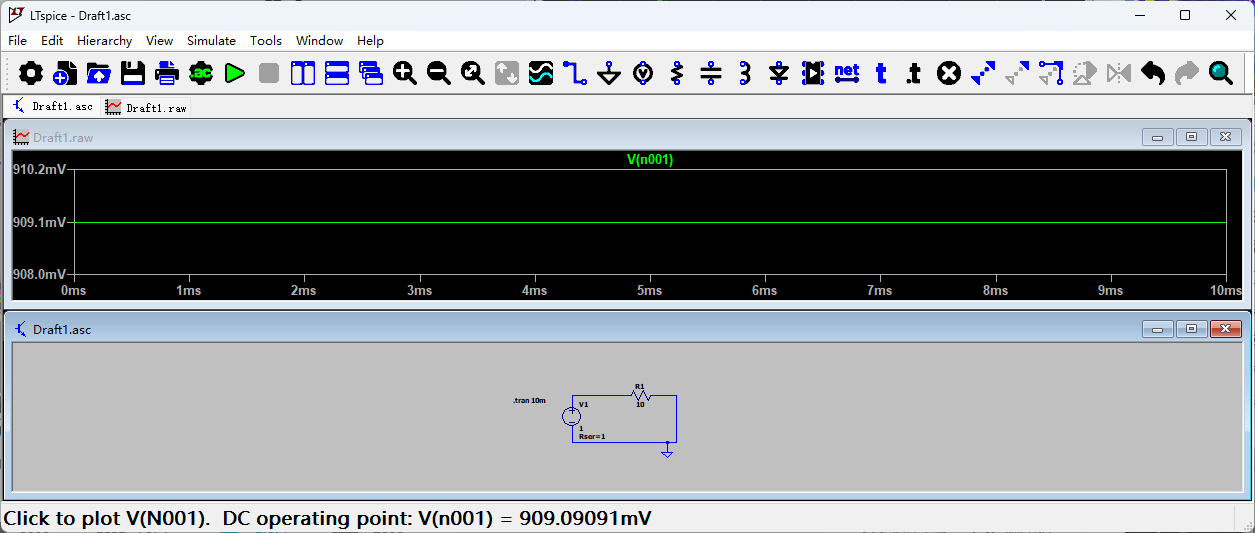Open the View menu
The height and width of the screenshot is (533, 1255).
point(159,41)
